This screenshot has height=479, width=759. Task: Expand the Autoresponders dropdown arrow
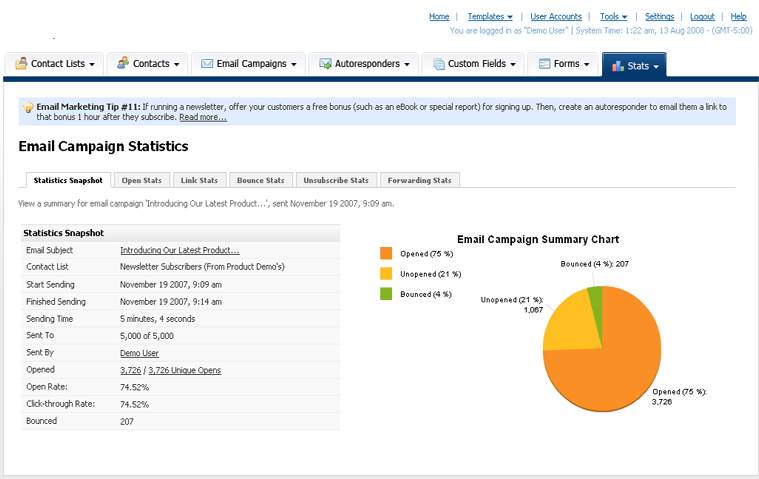point(407,64)
